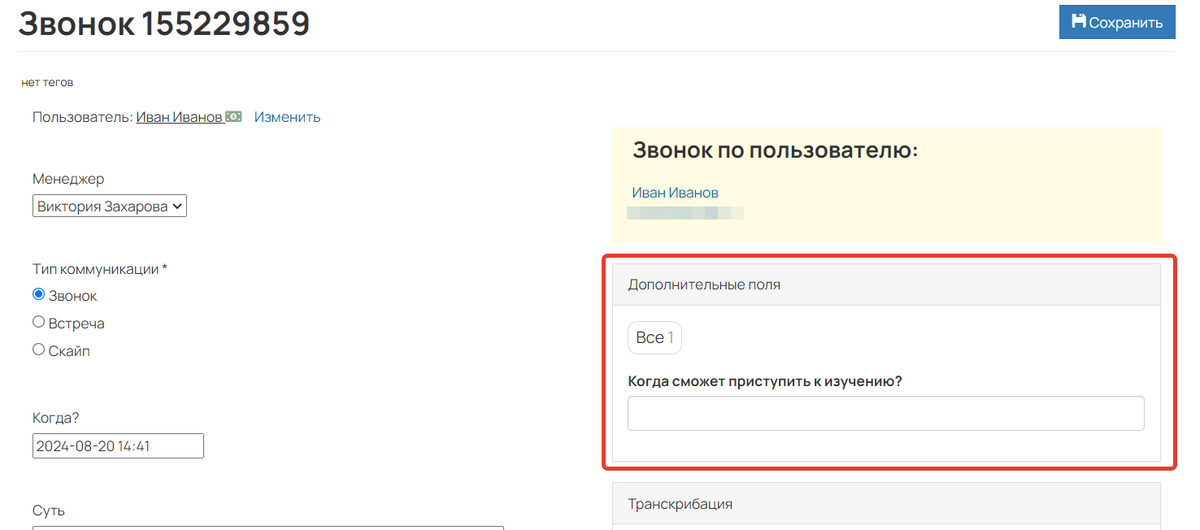Click the Суть field label
Screen dimensions: 1200x530
(49, 511)
